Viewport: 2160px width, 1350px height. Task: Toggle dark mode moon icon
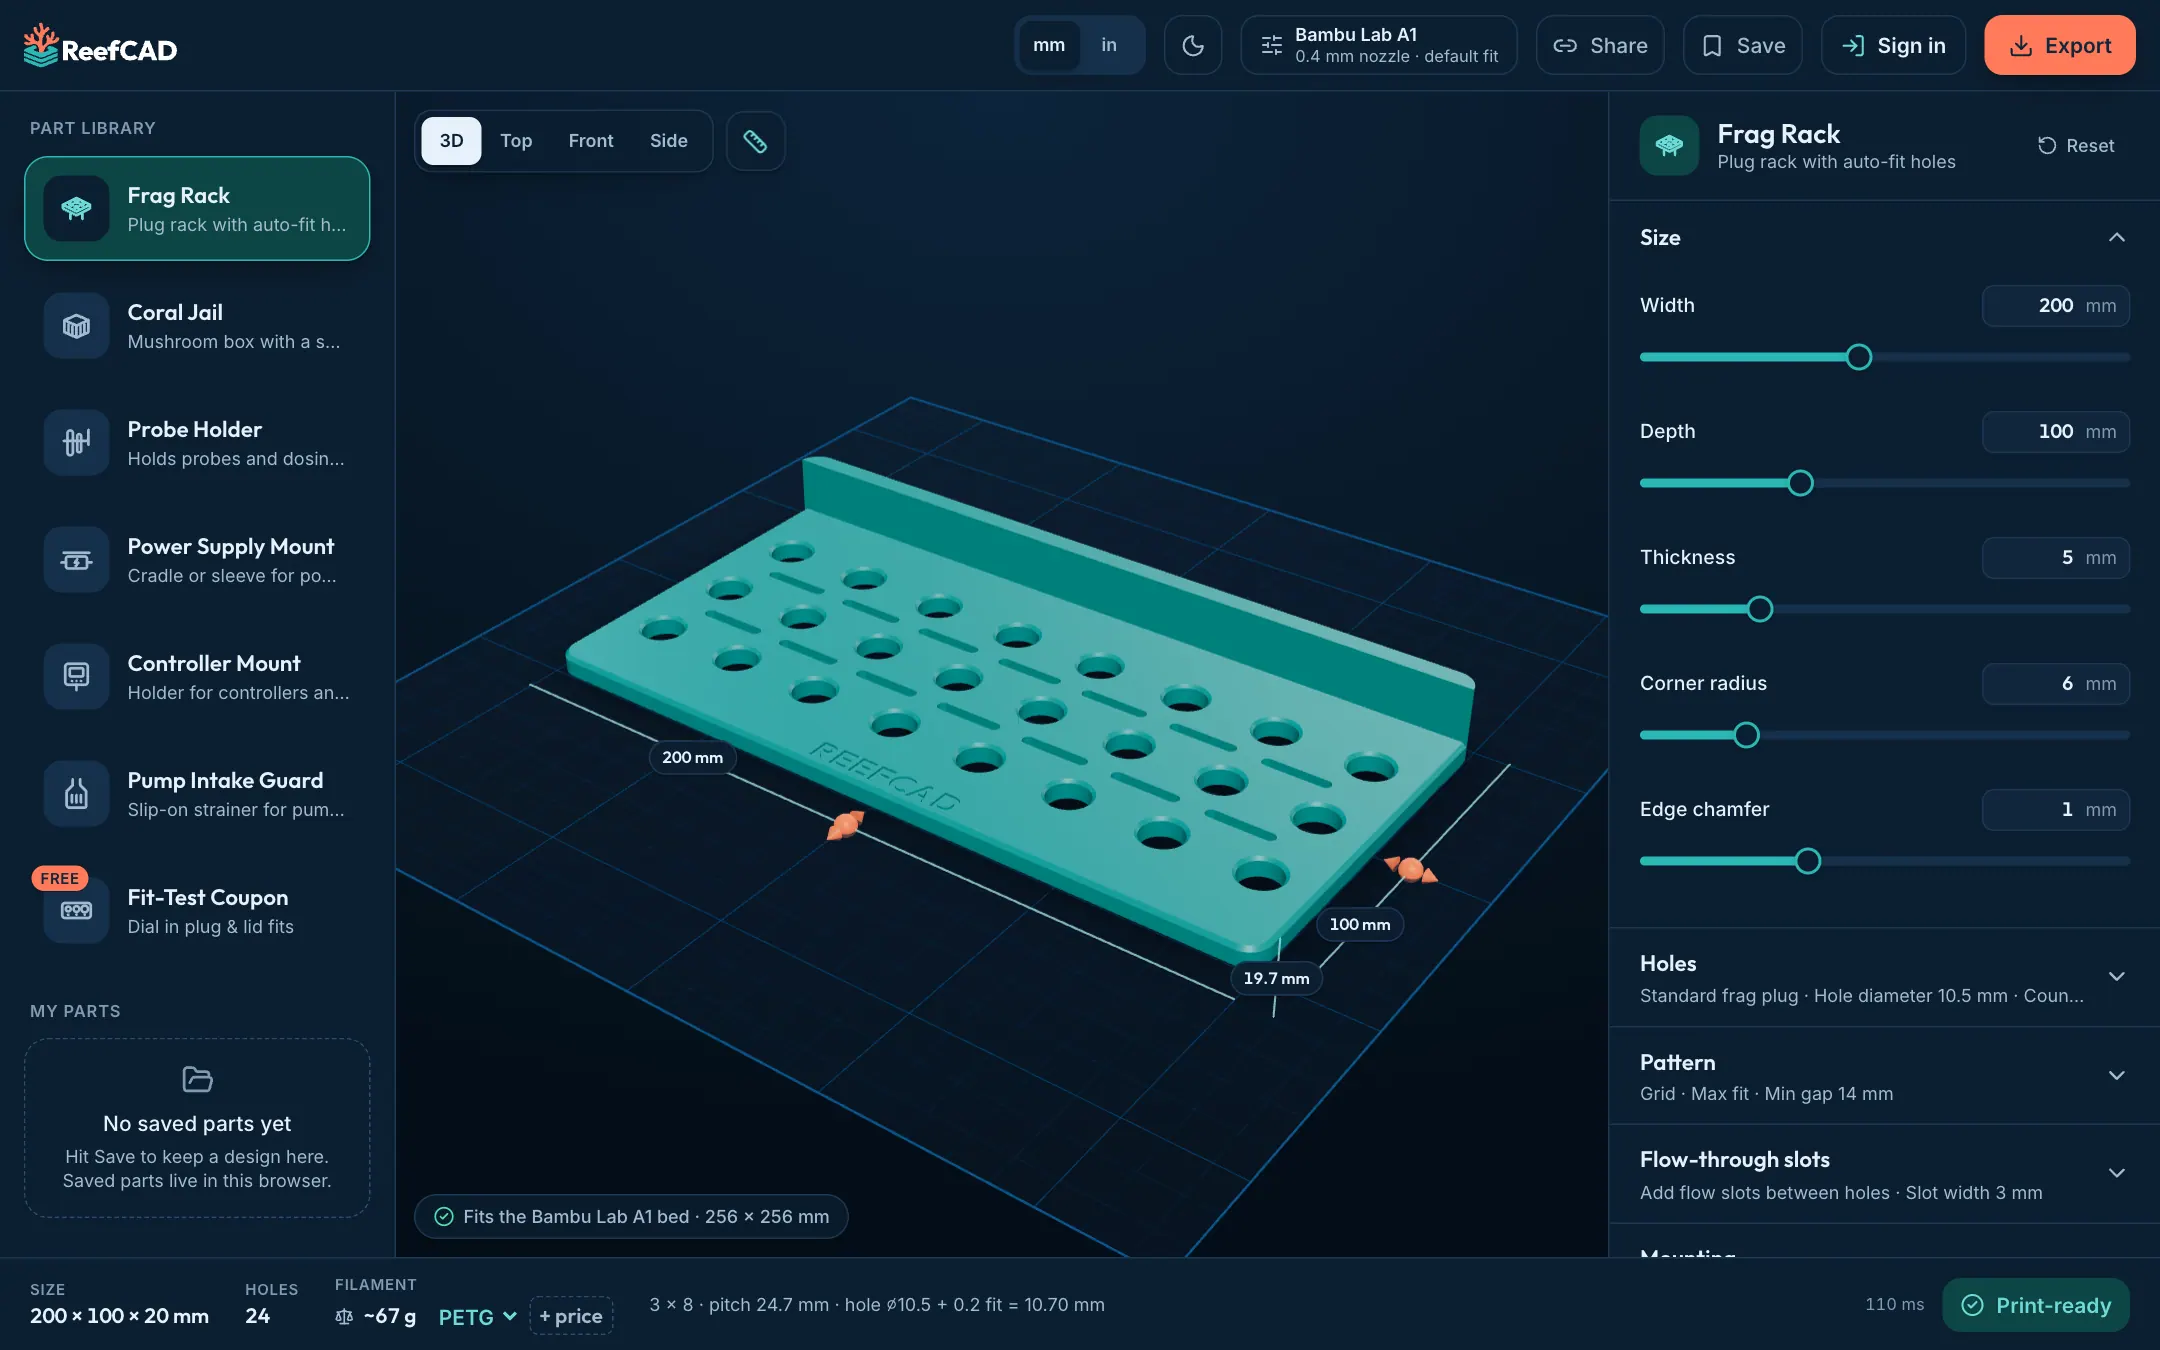1193,45
